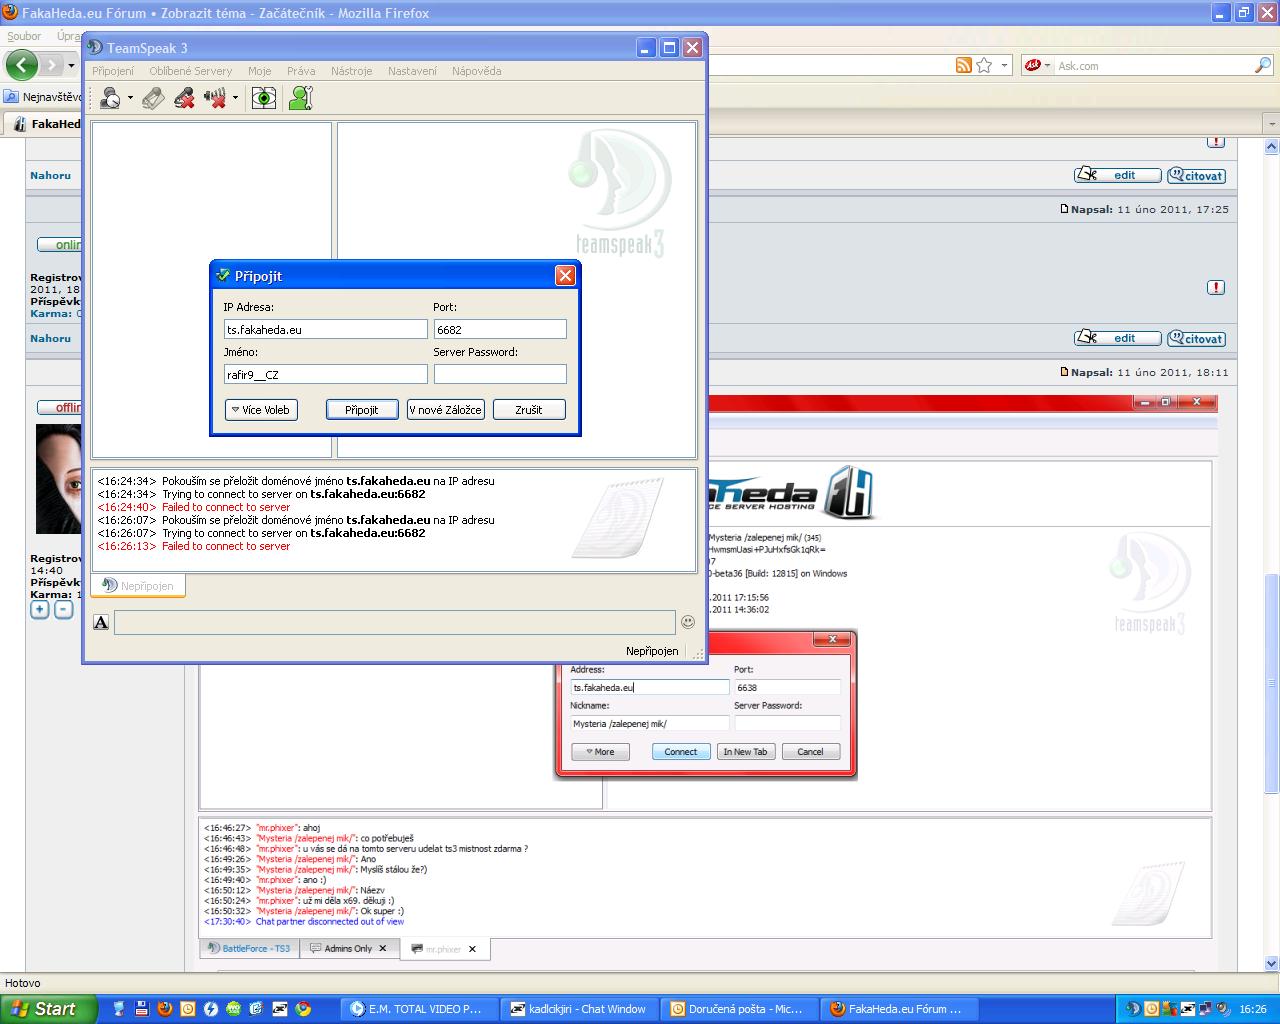
Task: Click the karma plus icon
Action: coord(39,609)
